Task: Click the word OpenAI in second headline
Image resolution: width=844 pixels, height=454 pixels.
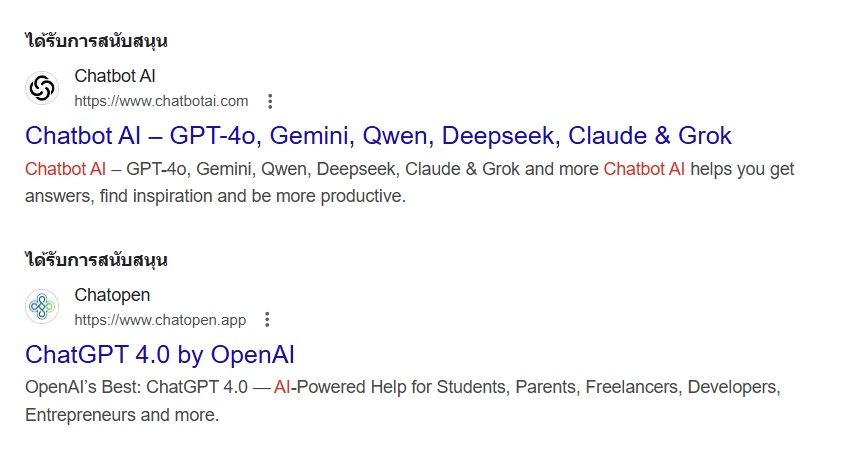Action: 252,355
